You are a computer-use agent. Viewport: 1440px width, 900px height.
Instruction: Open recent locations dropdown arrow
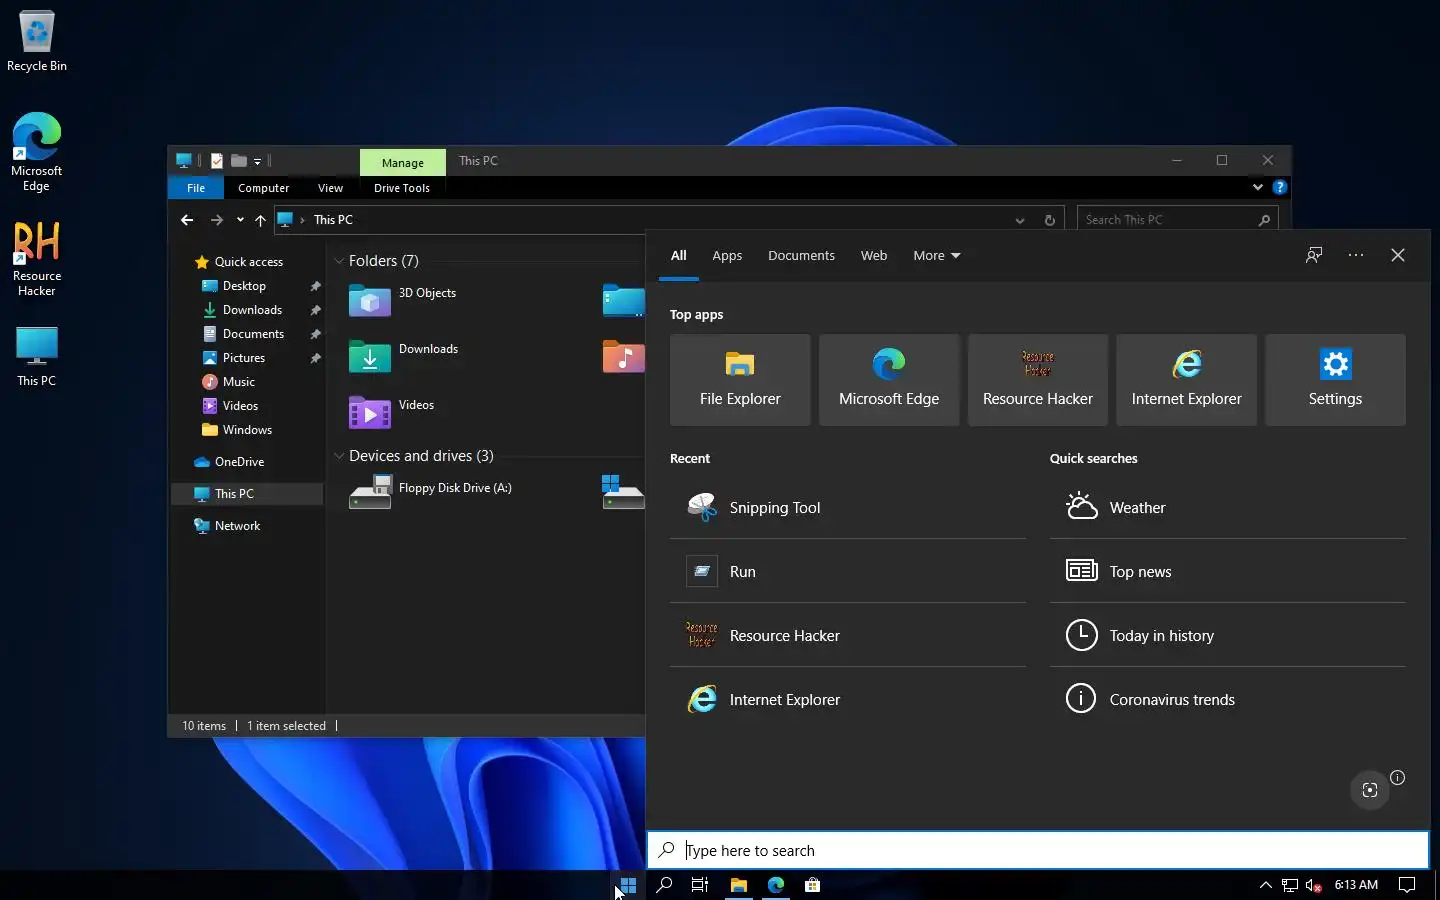click(x=240, y=220)
